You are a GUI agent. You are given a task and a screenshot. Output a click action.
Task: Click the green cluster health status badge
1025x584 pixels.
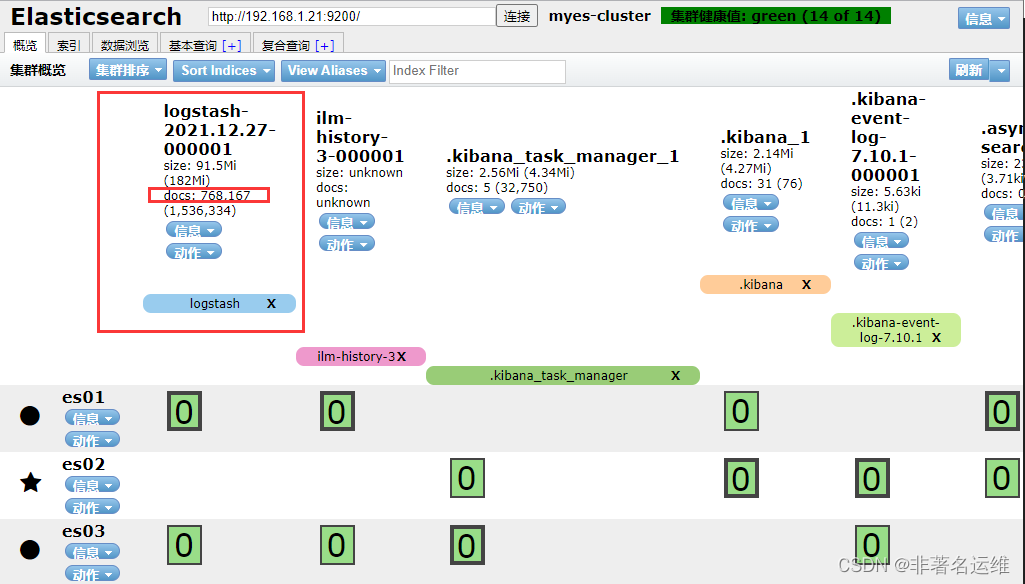coord(776,16)
